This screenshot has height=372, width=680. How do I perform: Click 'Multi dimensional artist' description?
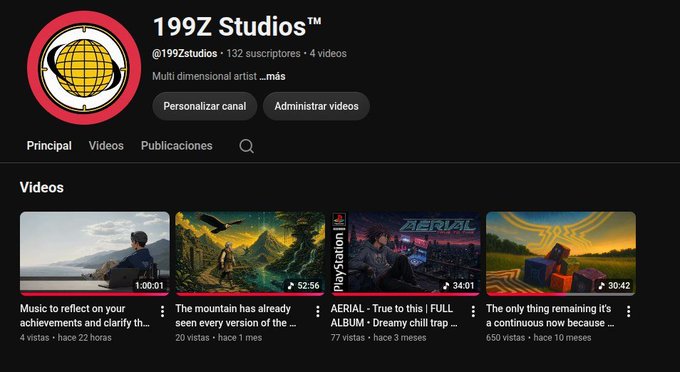click(x=205, y=76)
